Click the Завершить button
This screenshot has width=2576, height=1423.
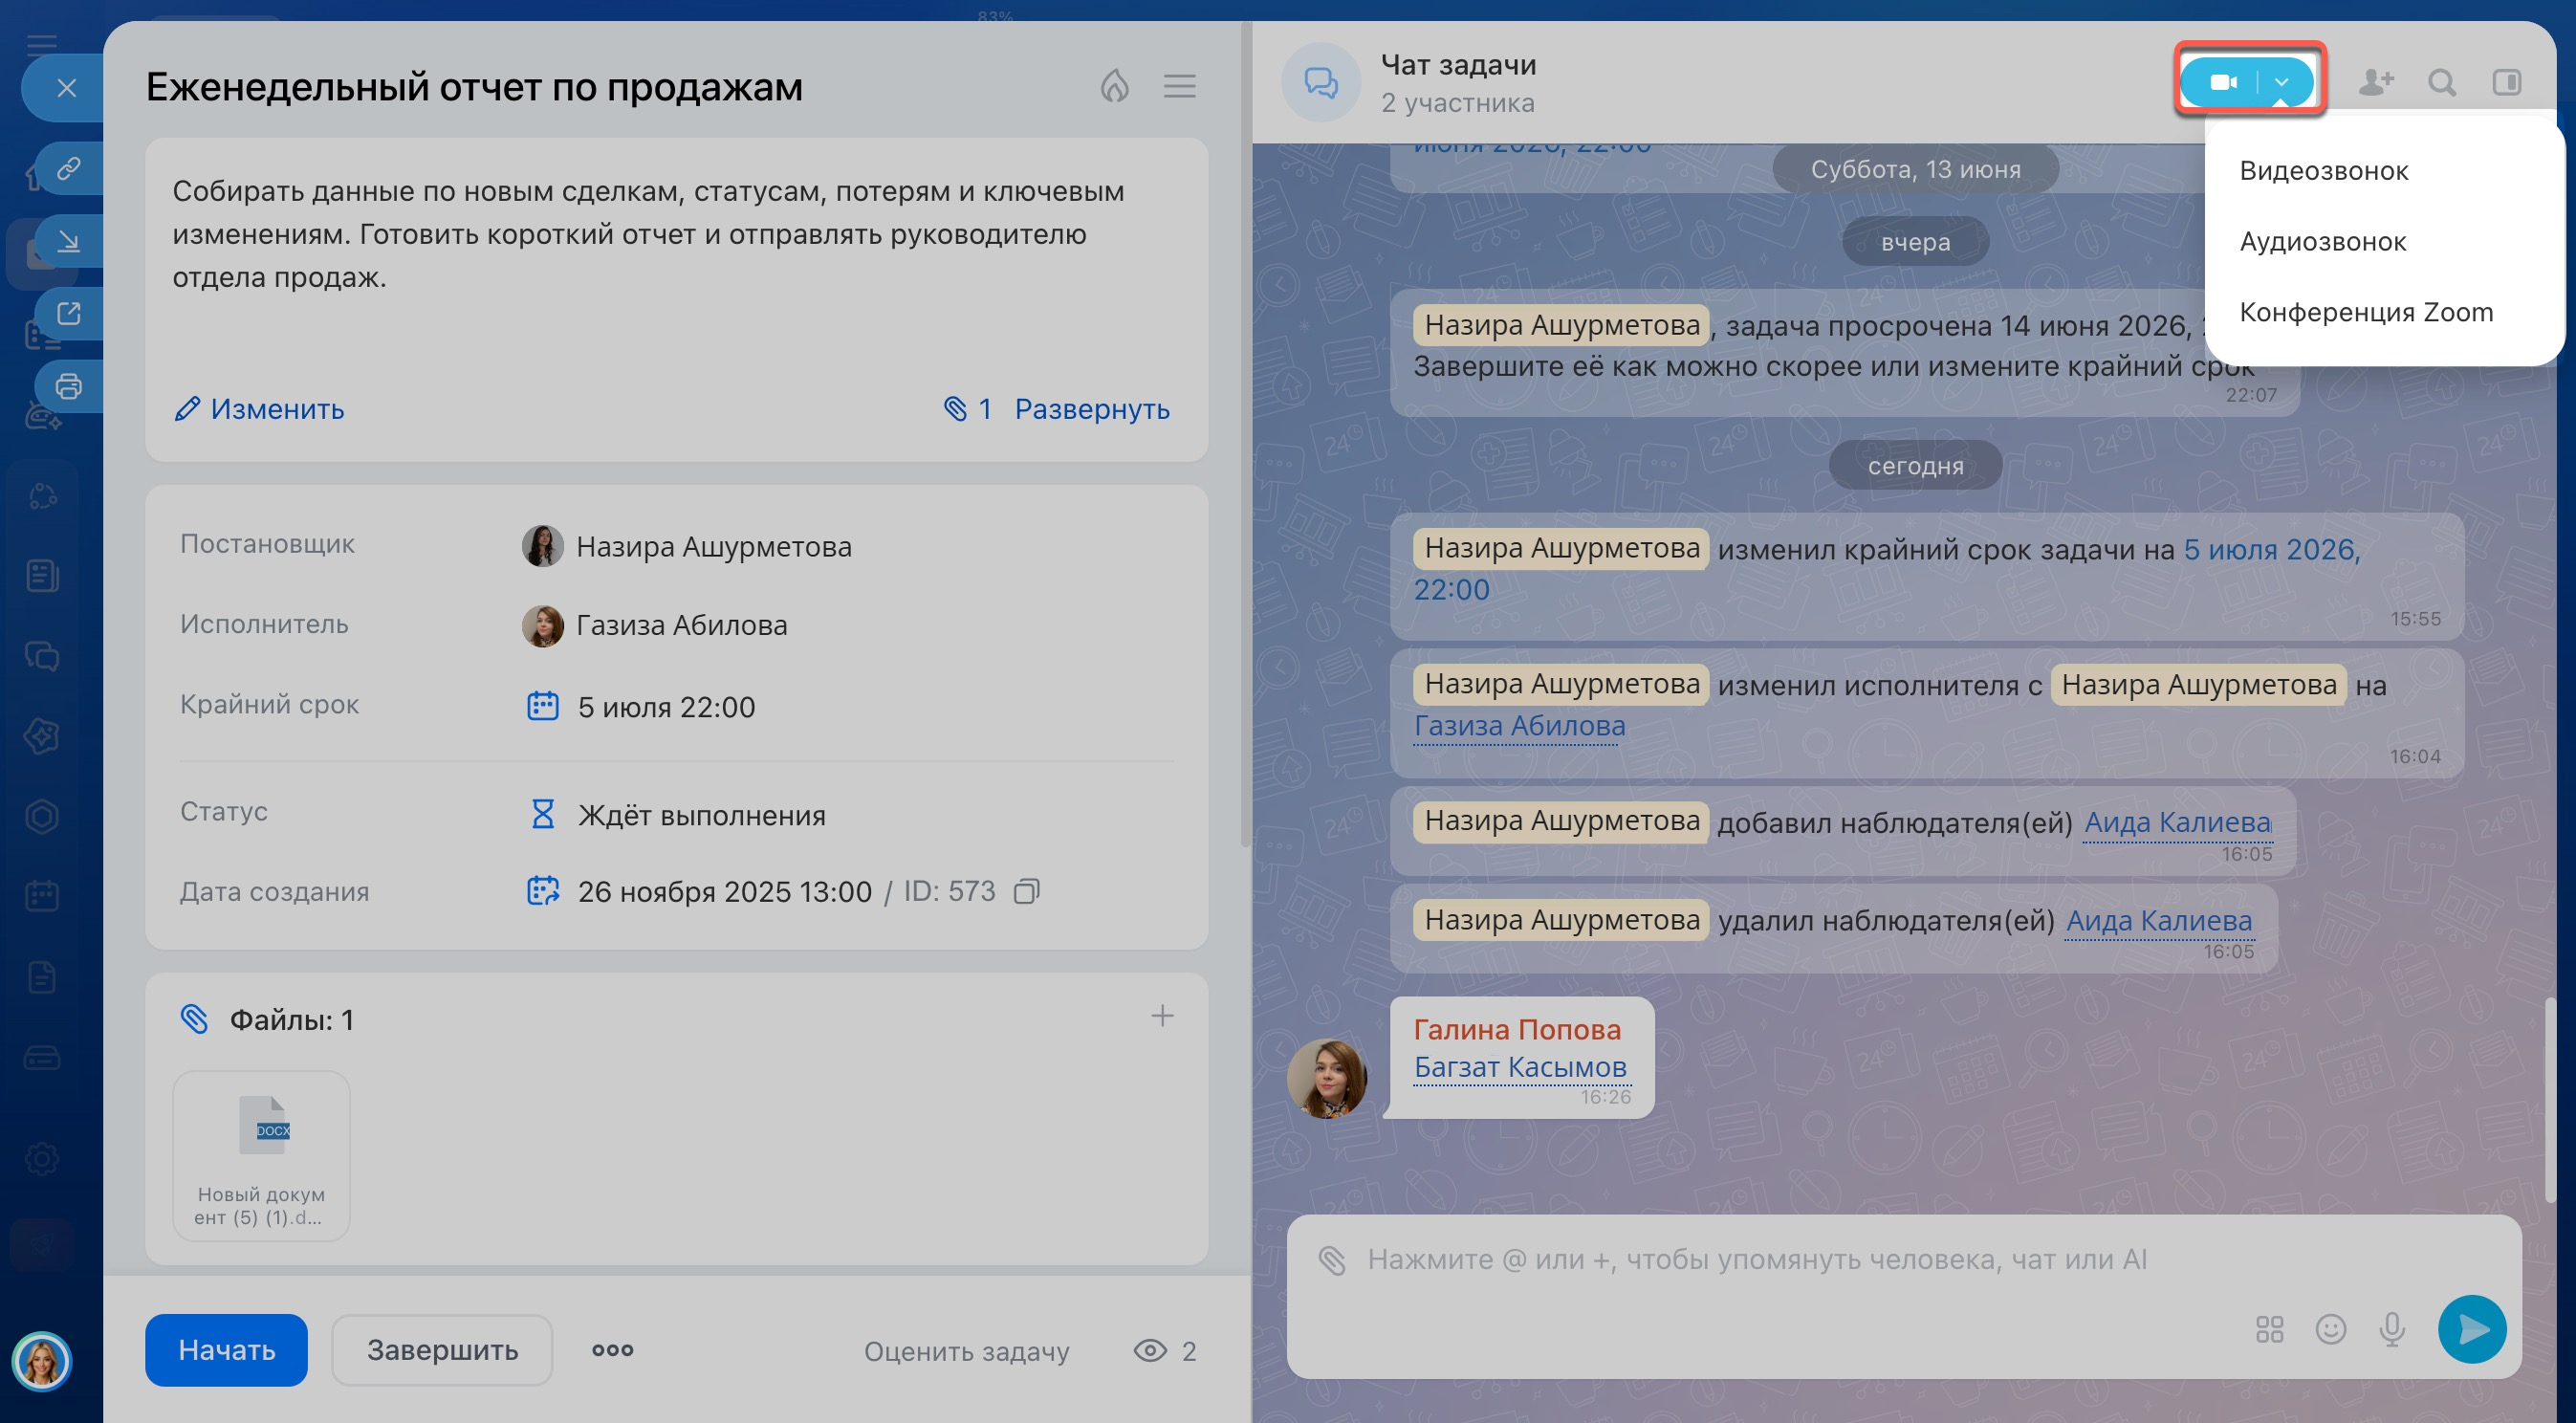[442, 1349]
